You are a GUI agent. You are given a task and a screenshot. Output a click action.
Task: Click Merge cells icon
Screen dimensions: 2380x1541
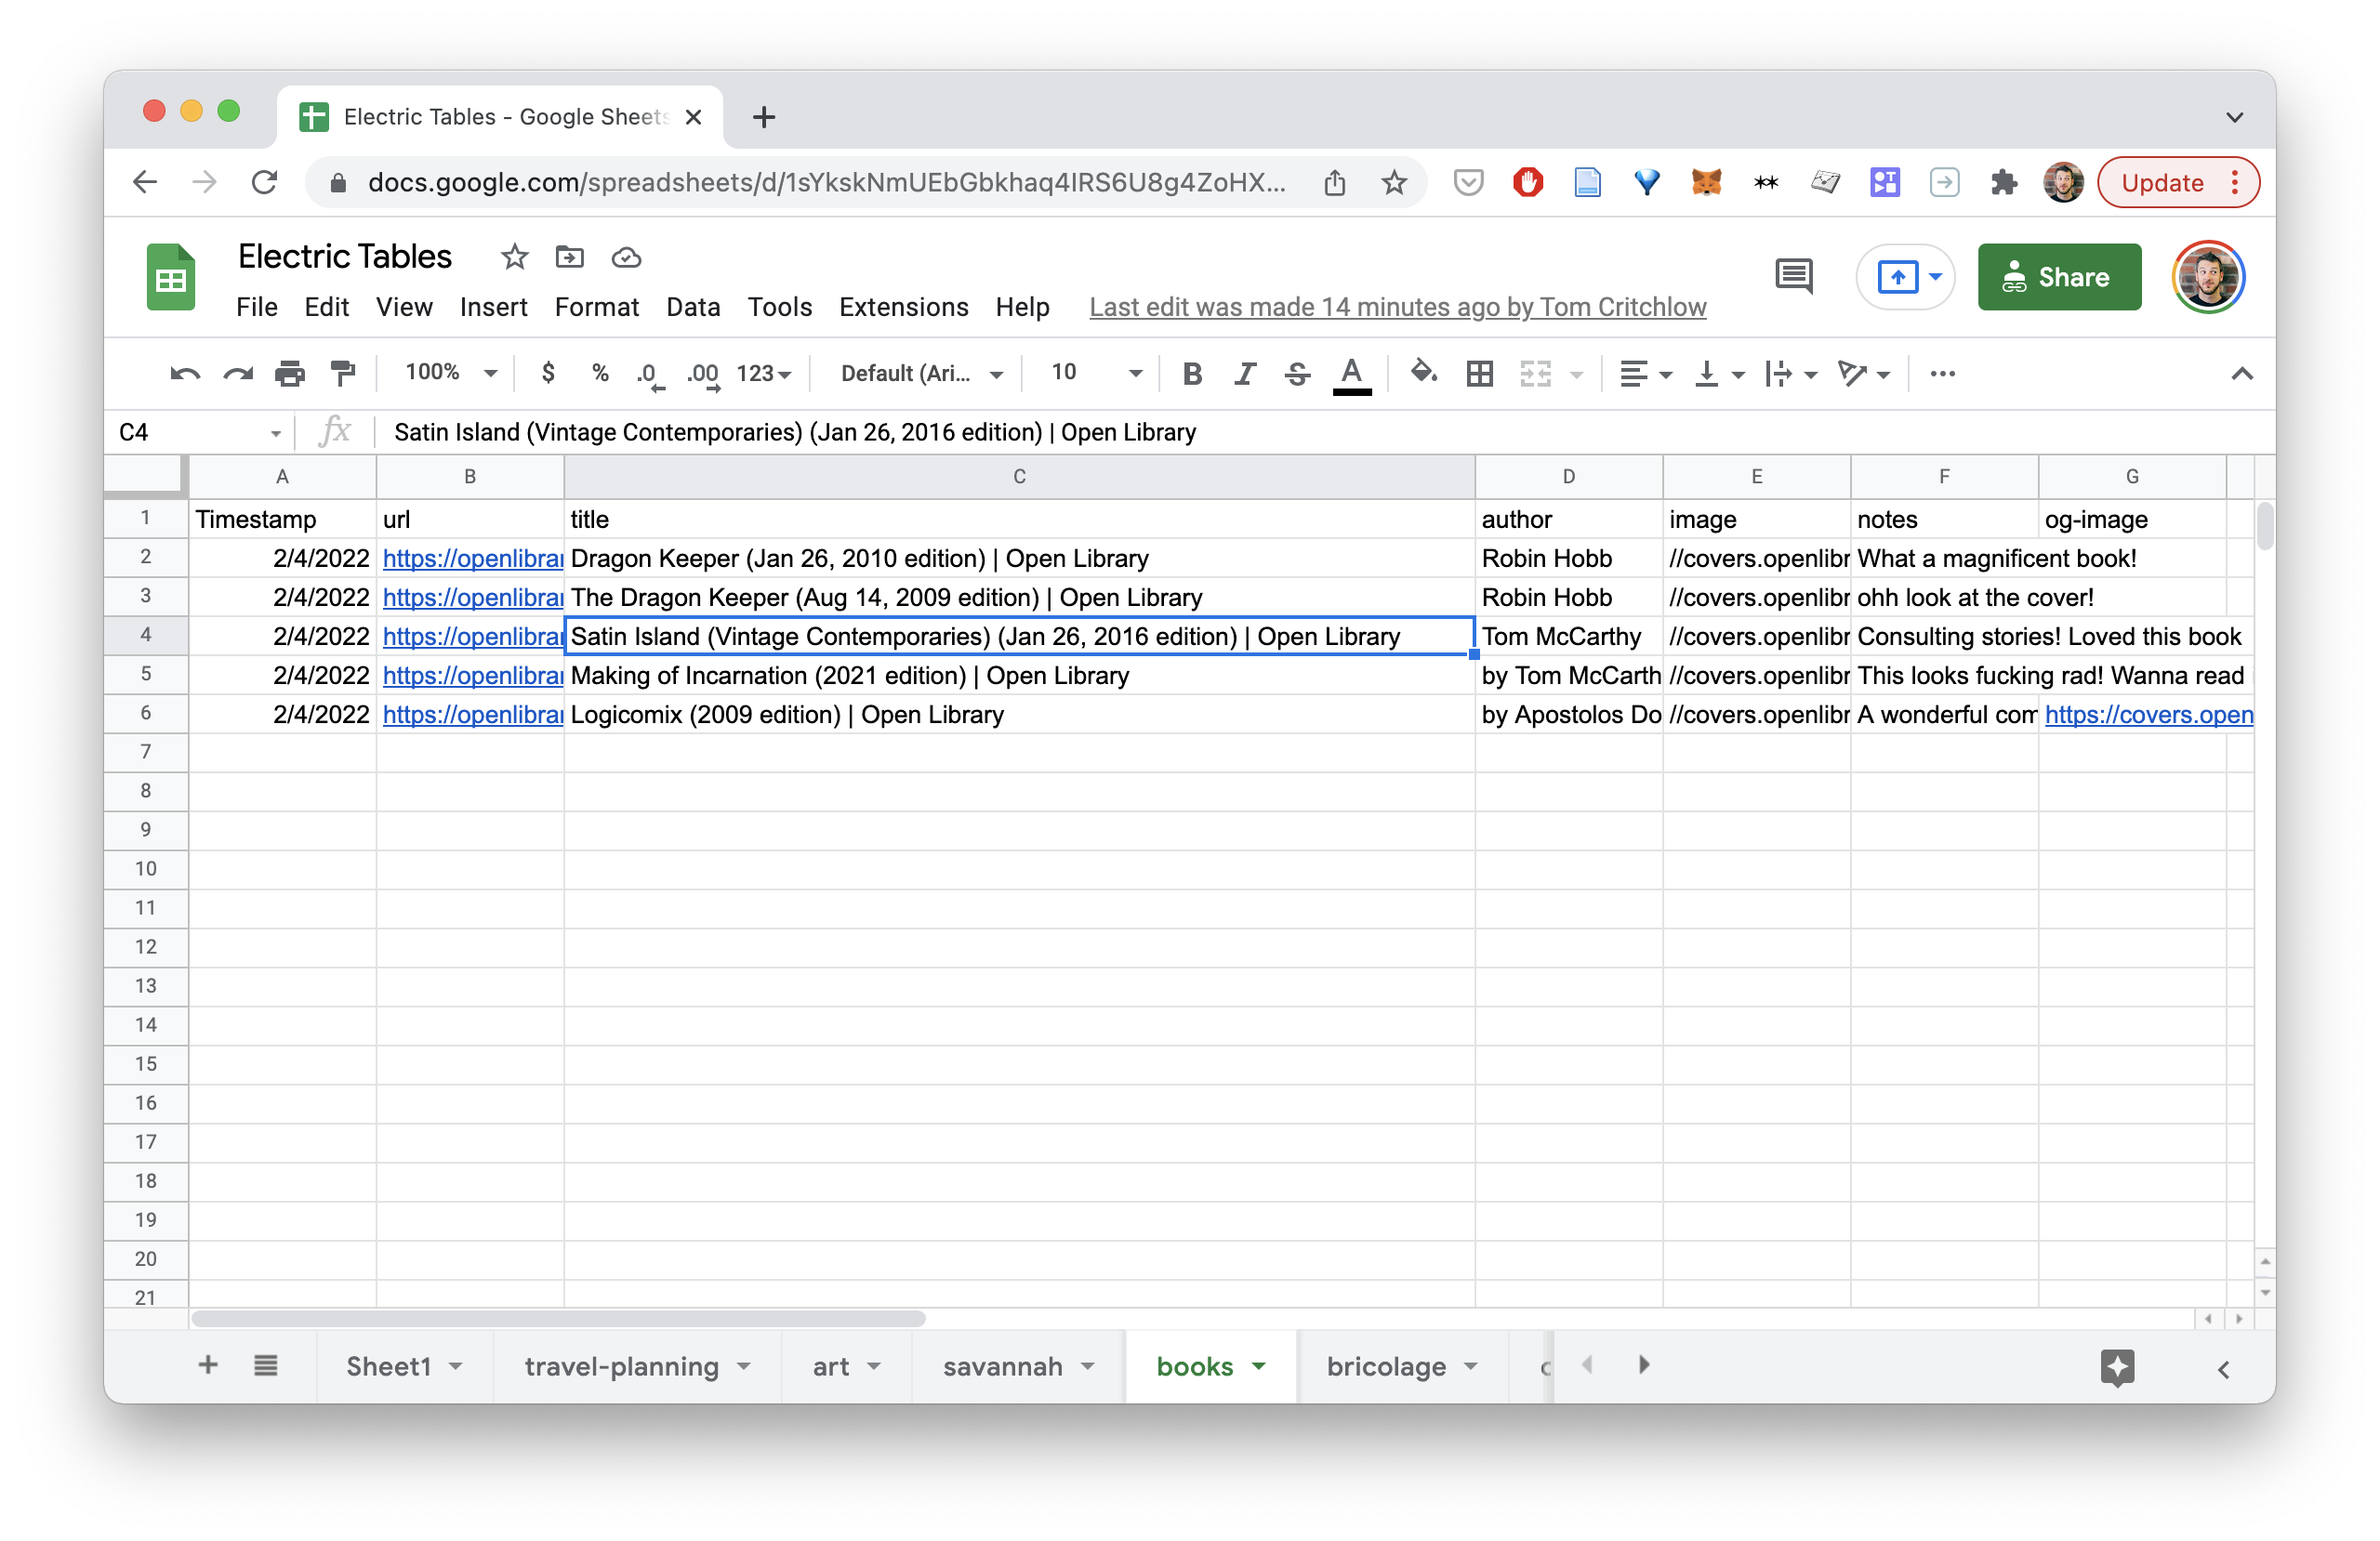tap(1535, 374)
